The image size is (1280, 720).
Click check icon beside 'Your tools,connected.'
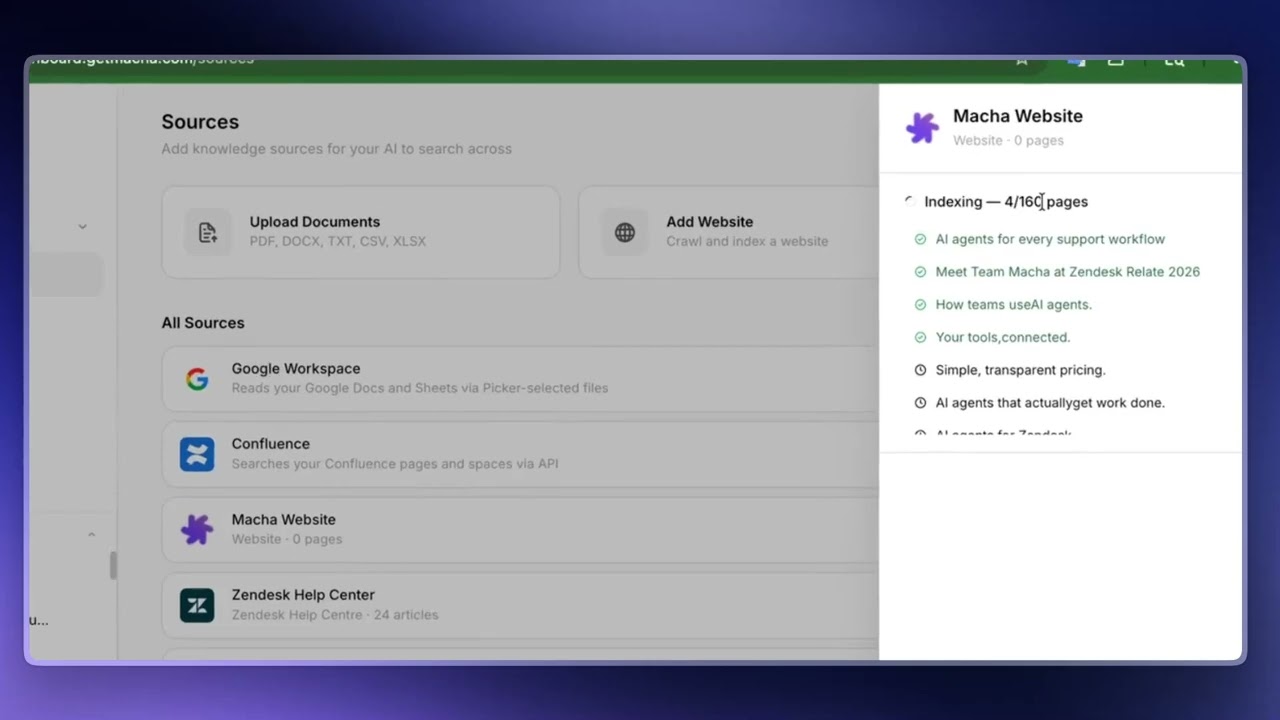[920, 337]
